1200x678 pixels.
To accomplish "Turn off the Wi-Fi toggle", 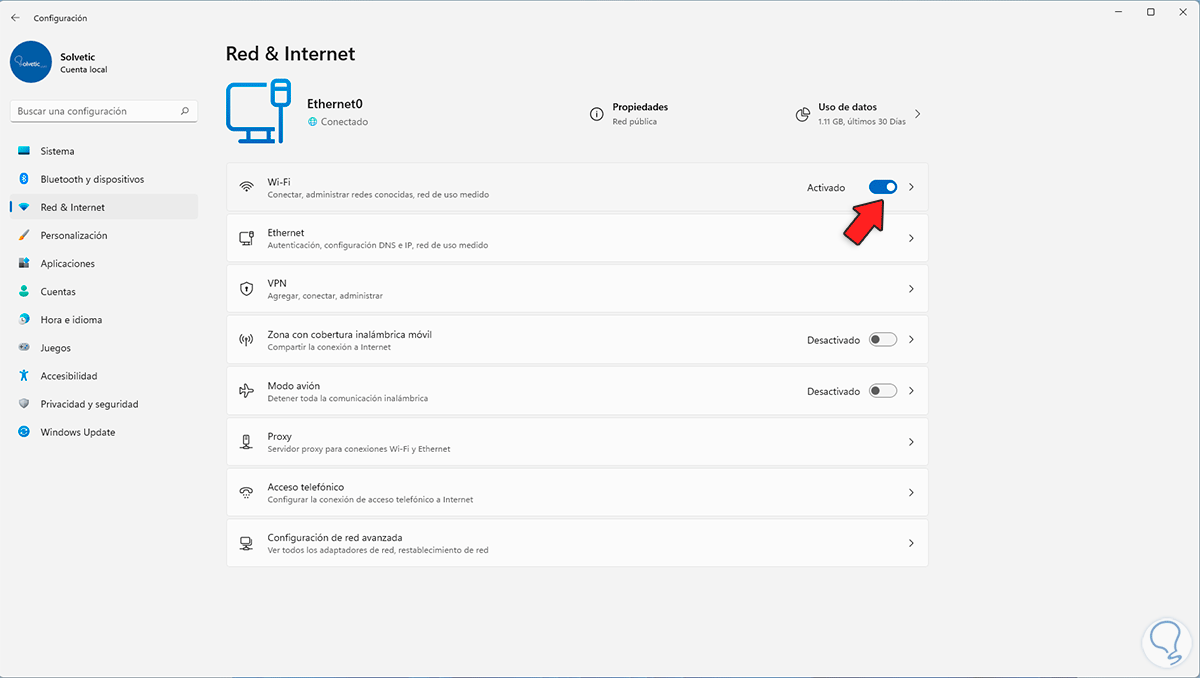I will (x=883, y=187).
